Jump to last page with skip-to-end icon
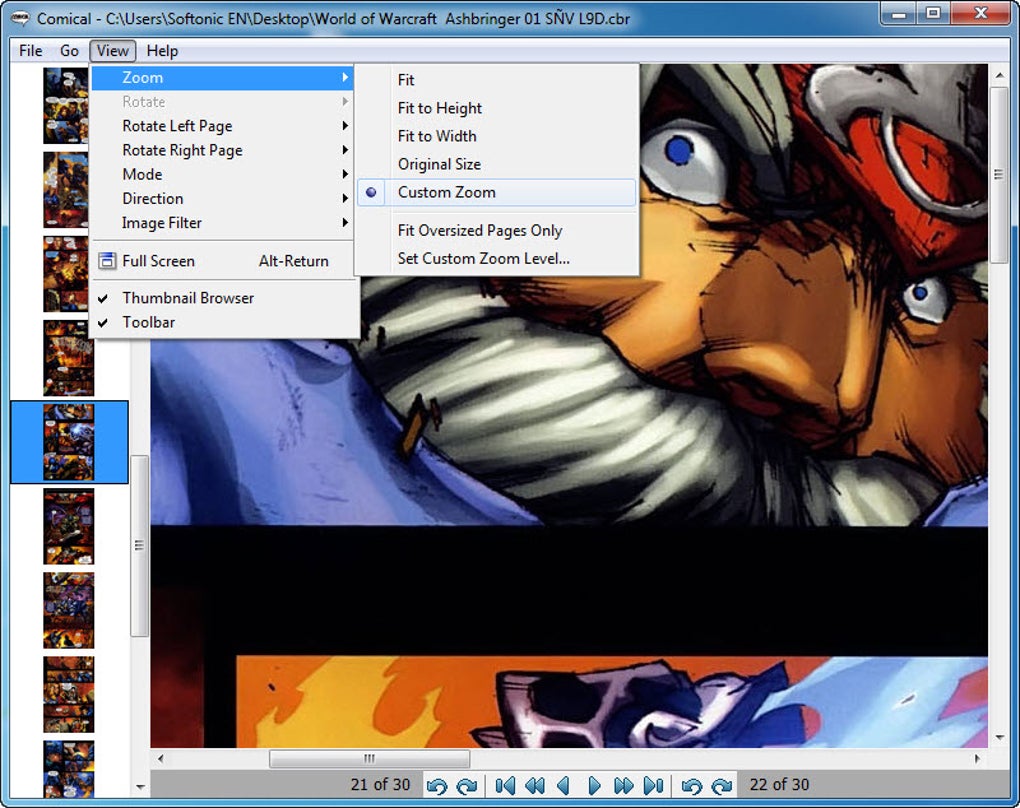The width and height of the screenshot is (1020, 808). pyautogui.click(x=653, y=786)
